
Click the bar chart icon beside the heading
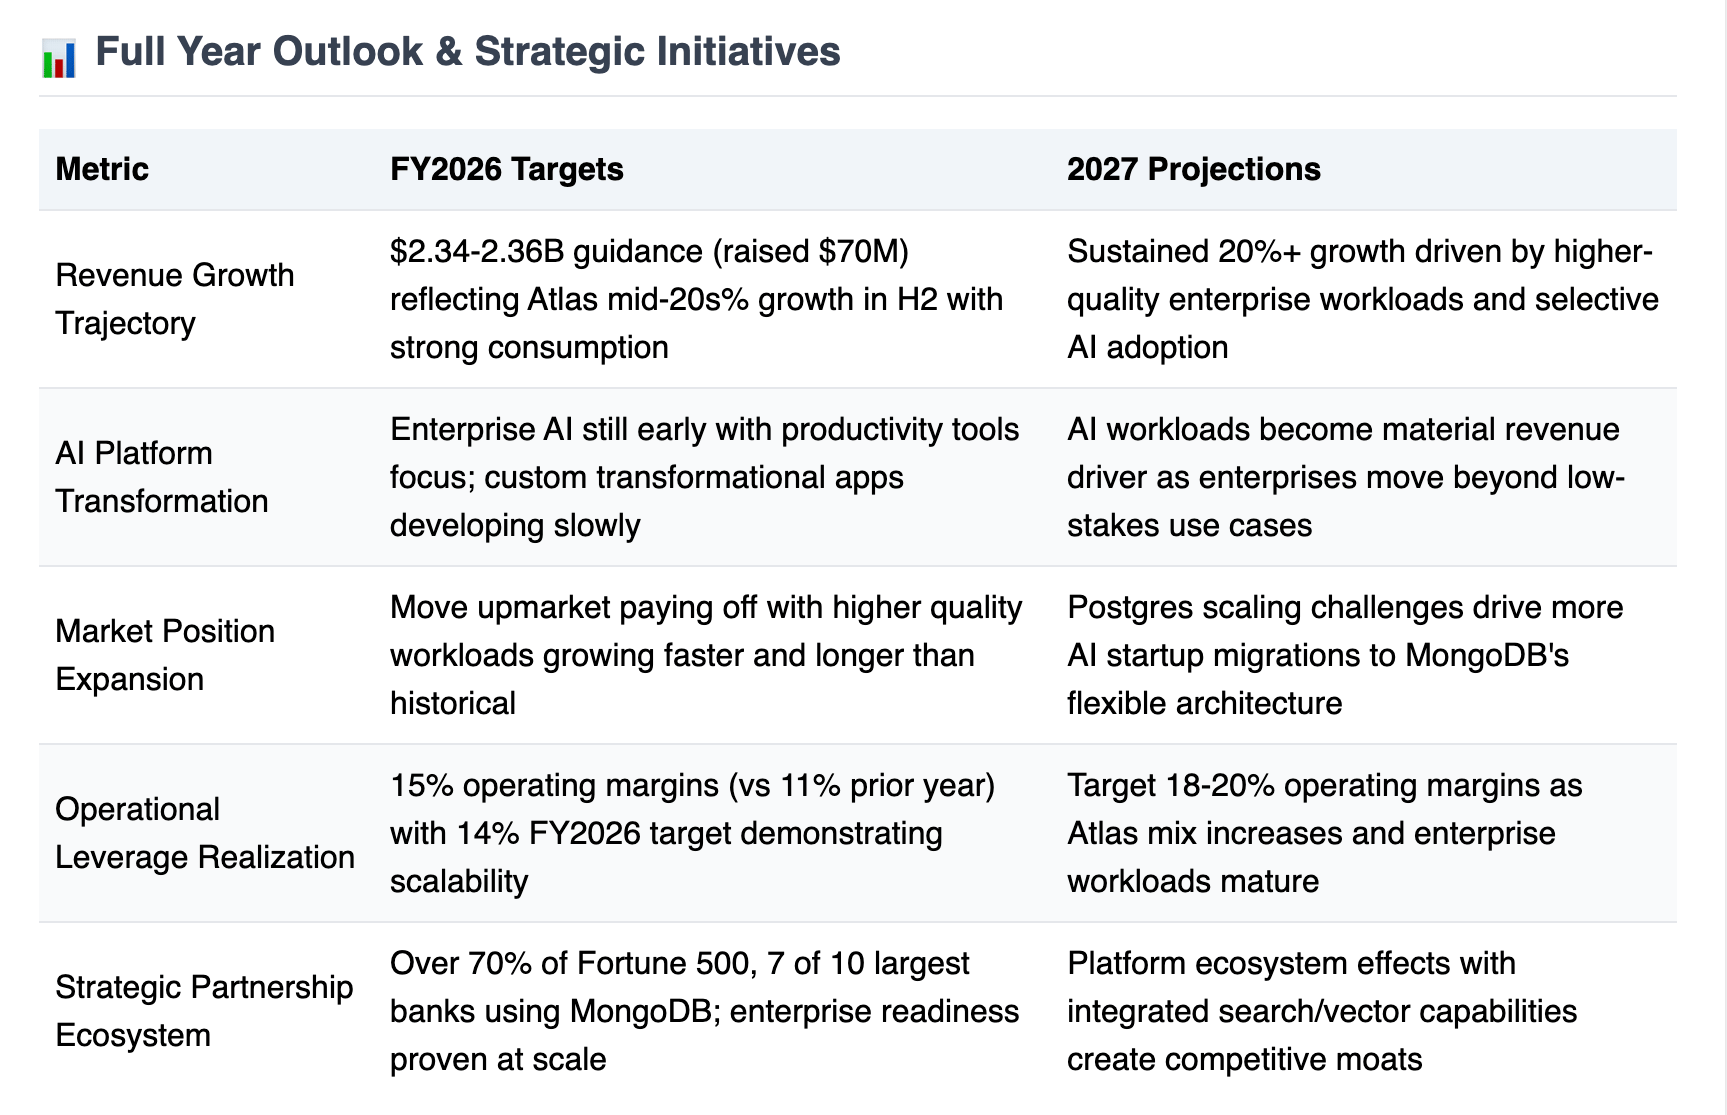coord(59,57)
